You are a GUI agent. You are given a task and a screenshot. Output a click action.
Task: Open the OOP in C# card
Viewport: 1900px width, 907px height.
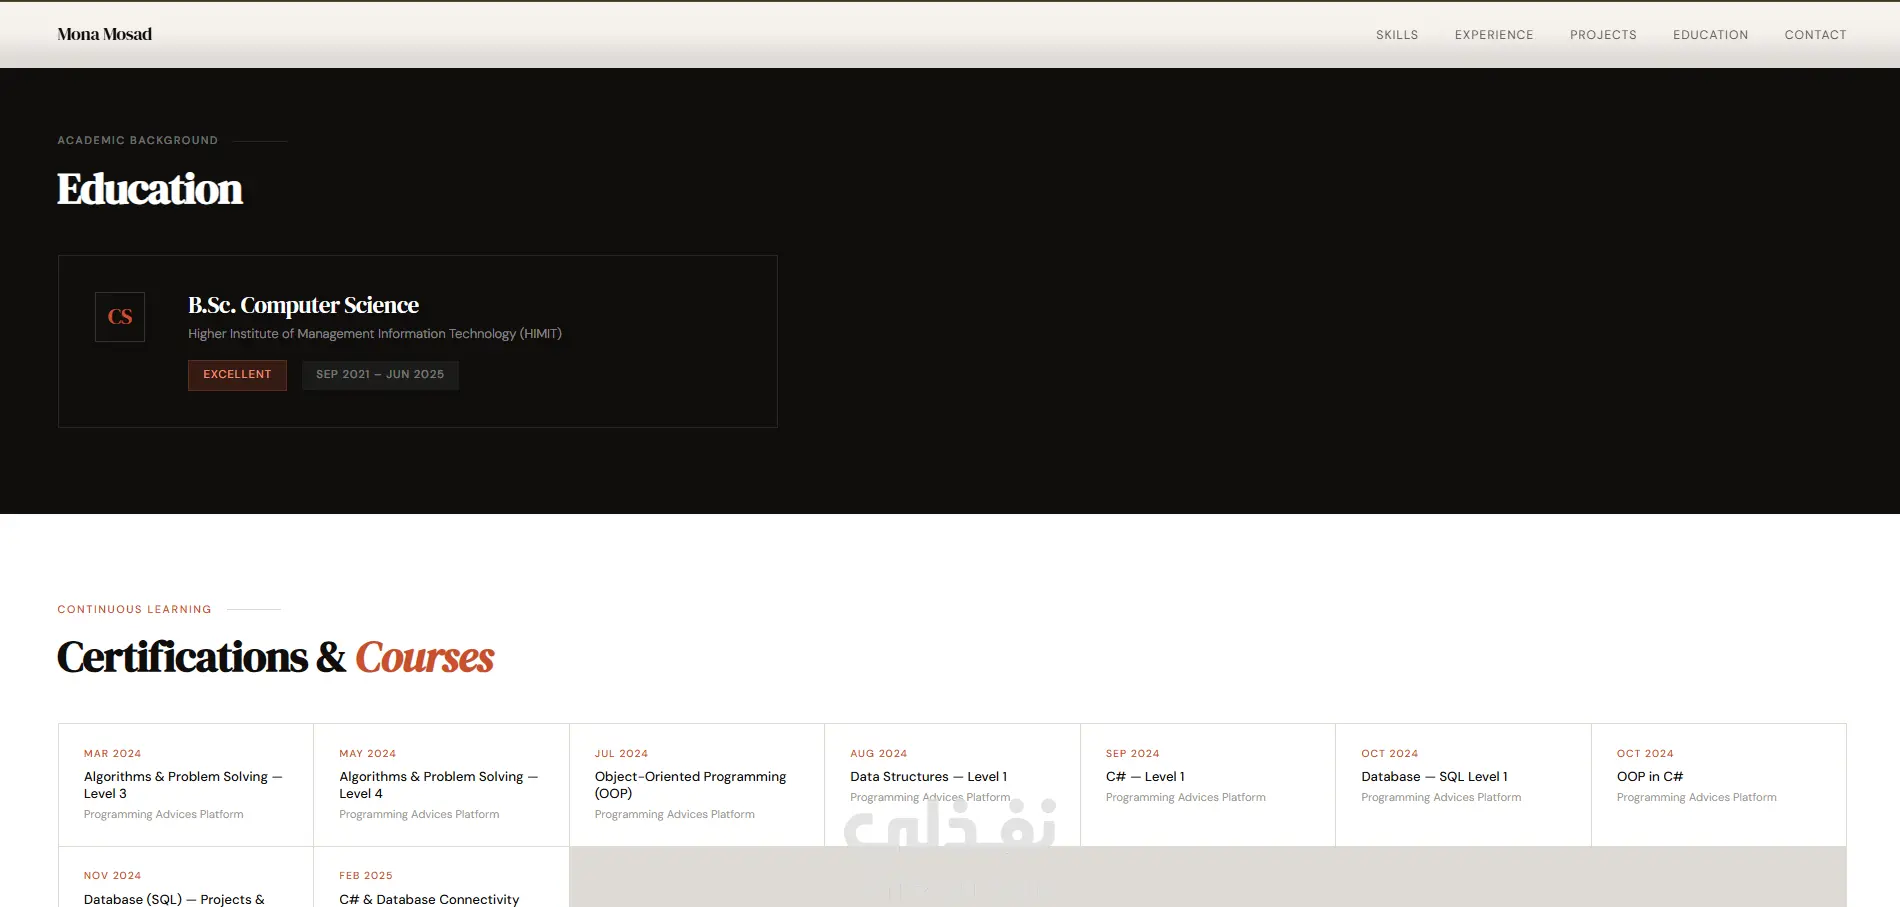(1719, 785)
